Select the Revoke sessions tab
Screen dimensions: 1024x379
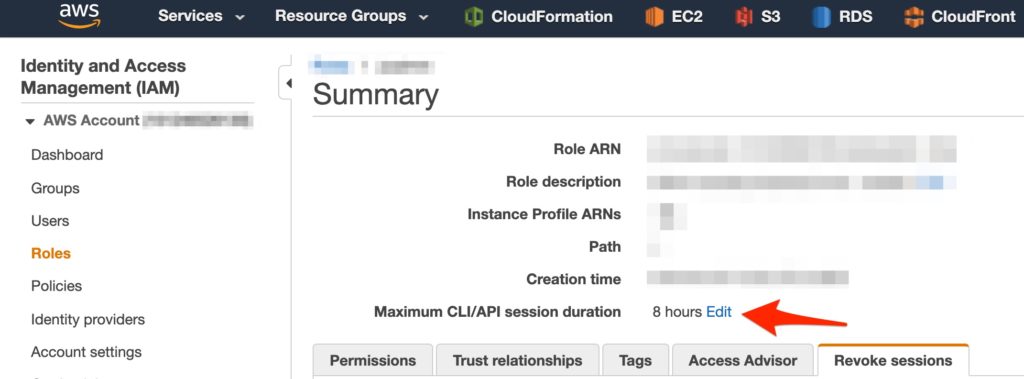(x=893, y=361)
